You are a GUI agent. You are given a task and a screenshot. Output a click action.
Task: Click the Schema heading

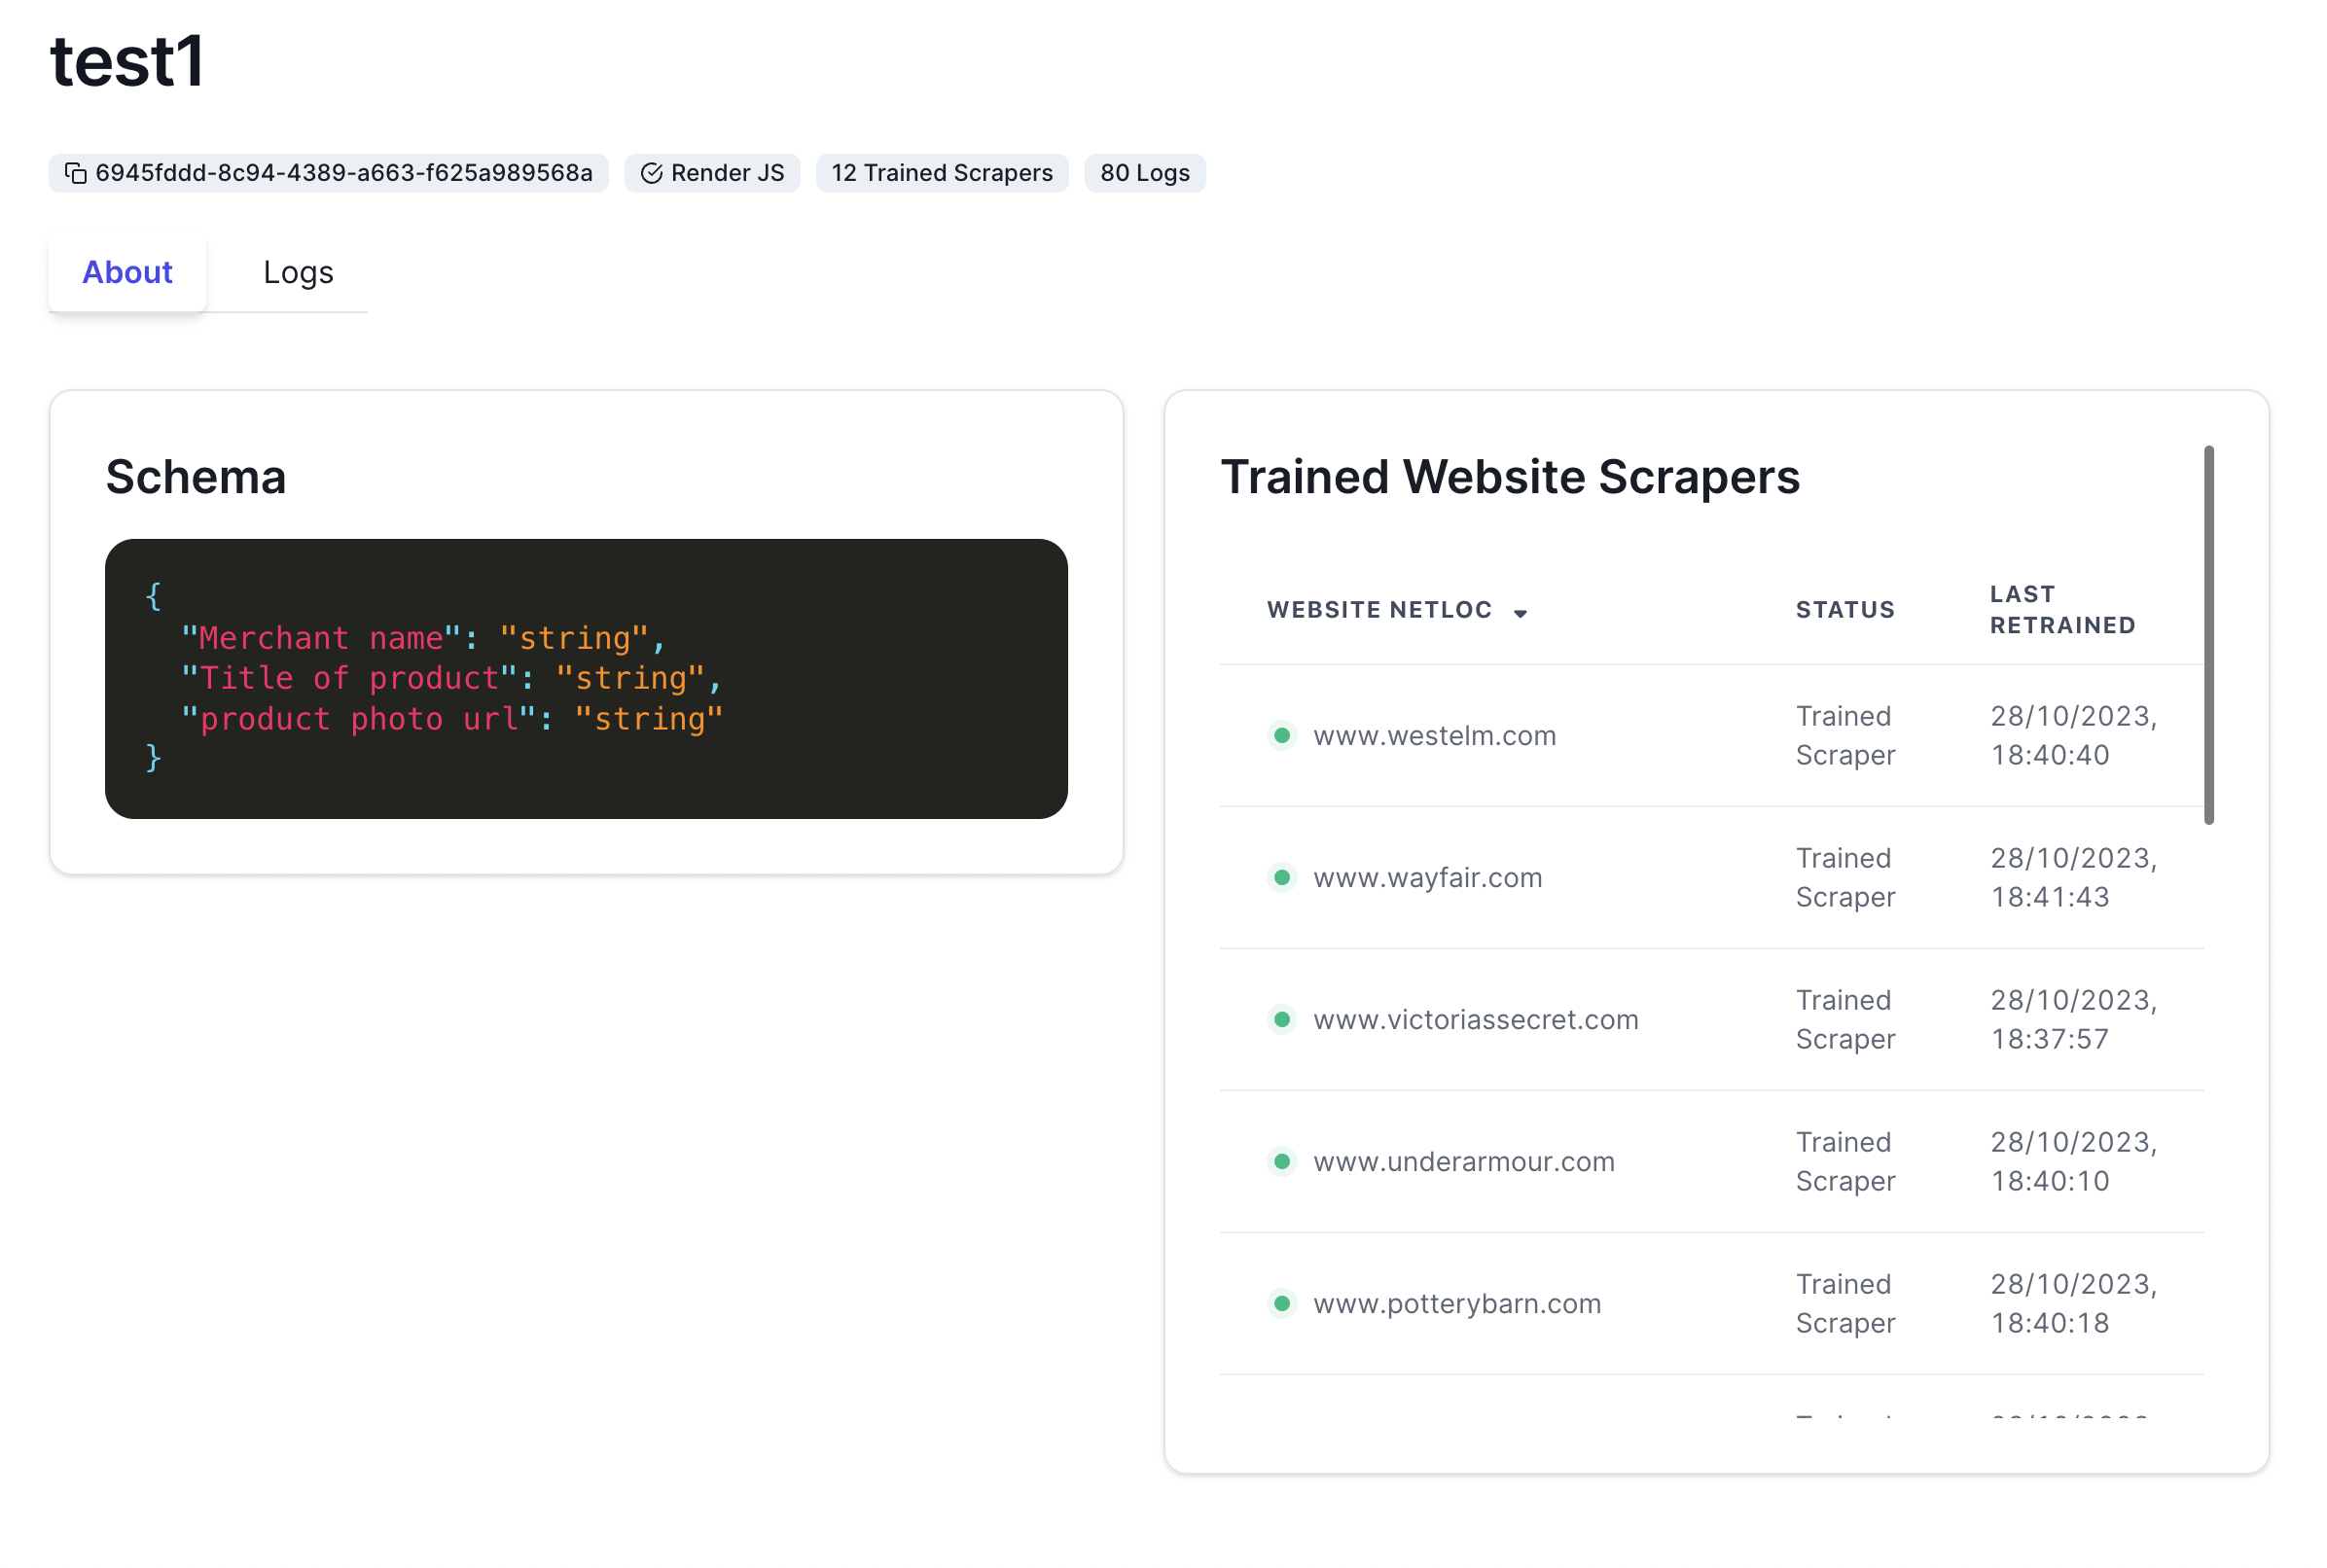pyautogui.click(x=196, y=477)
